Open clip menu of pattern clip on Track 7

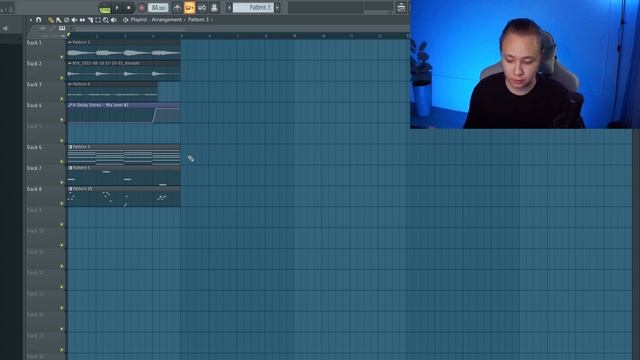[70, 168]
